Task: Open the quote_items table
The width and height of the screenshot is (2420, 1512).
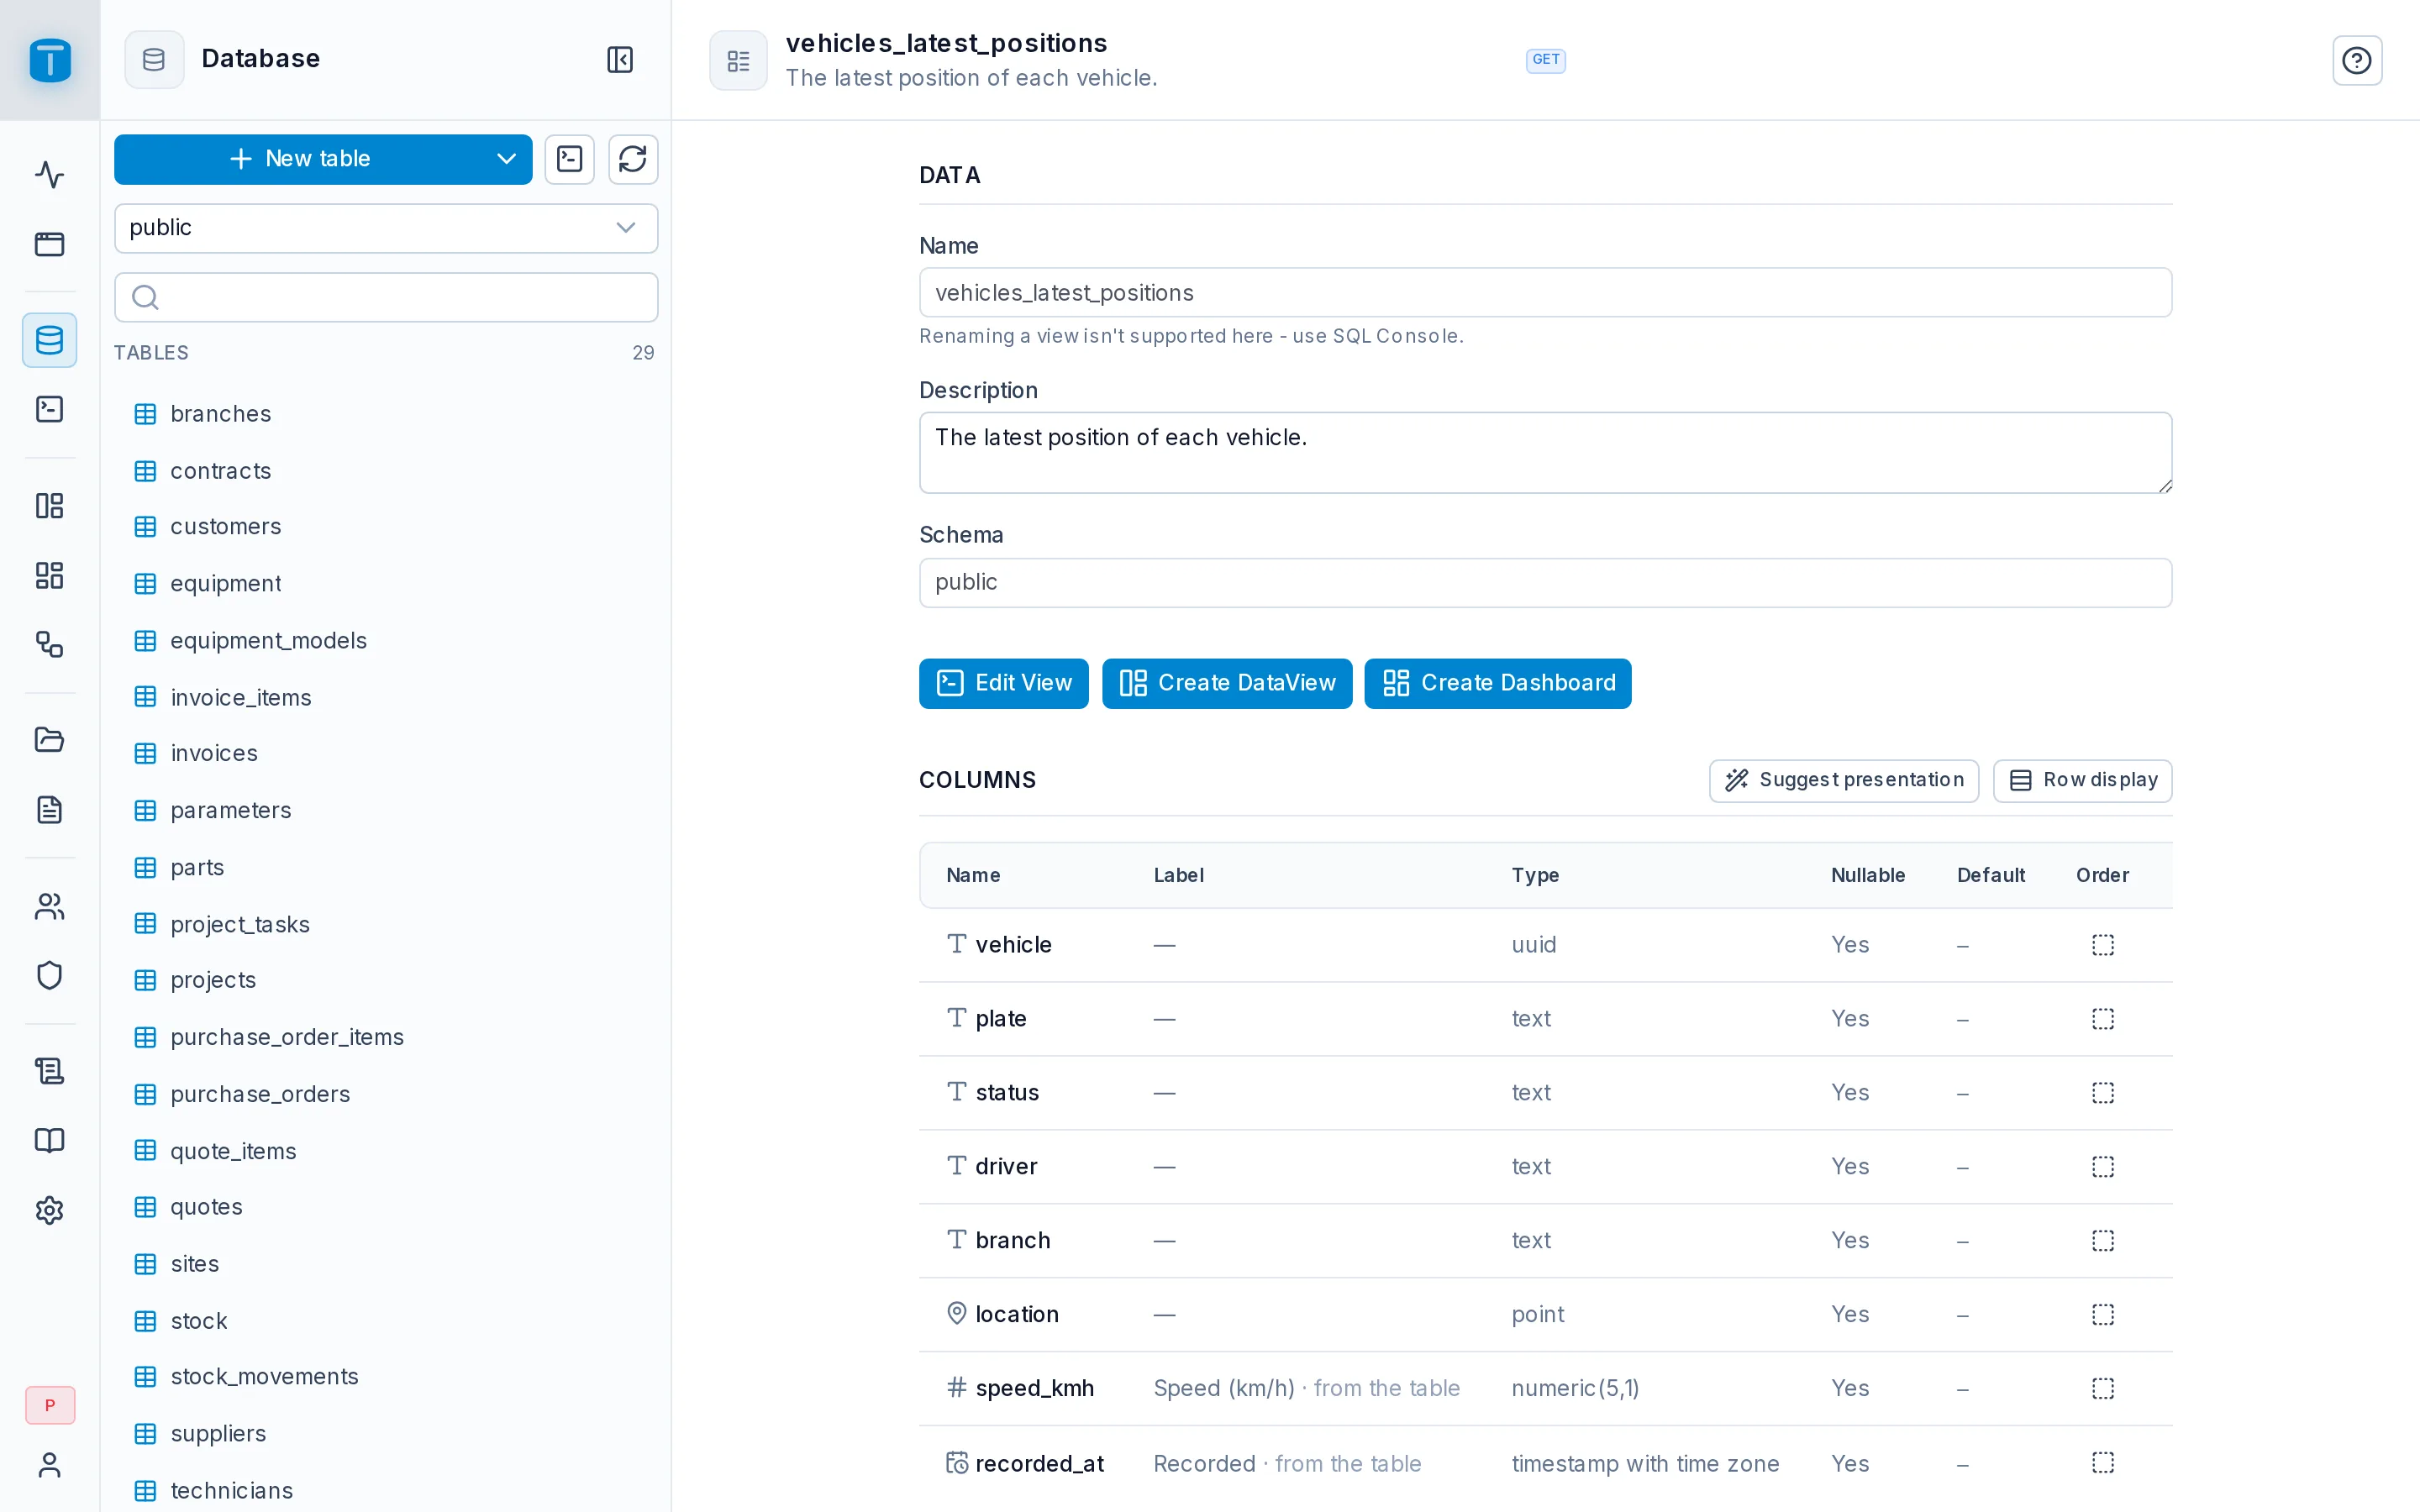Action: (386, 1151)
